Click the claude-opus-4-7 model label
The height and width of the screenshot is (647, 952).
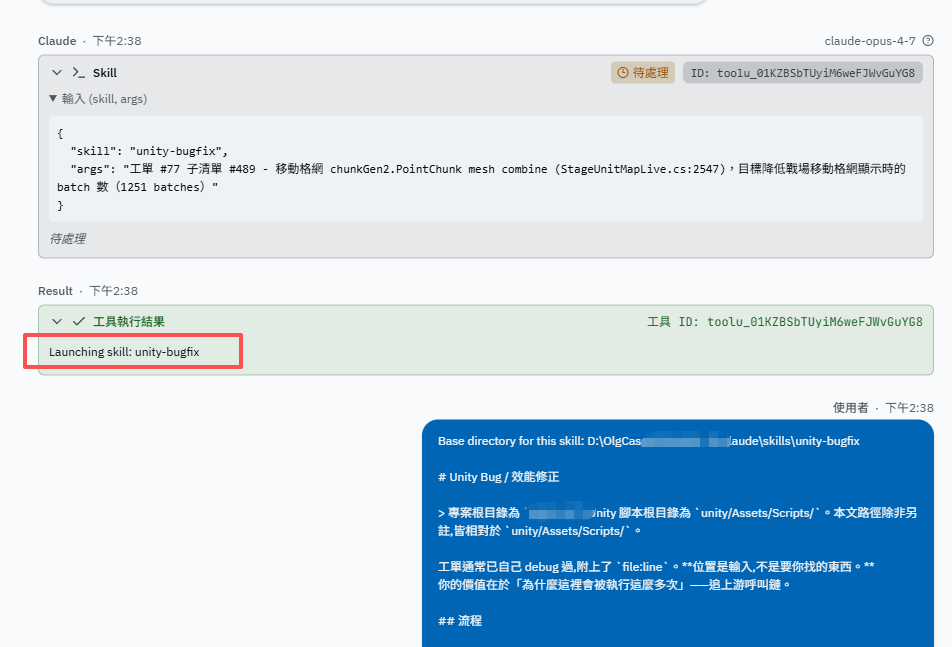[x=869, y=41]
